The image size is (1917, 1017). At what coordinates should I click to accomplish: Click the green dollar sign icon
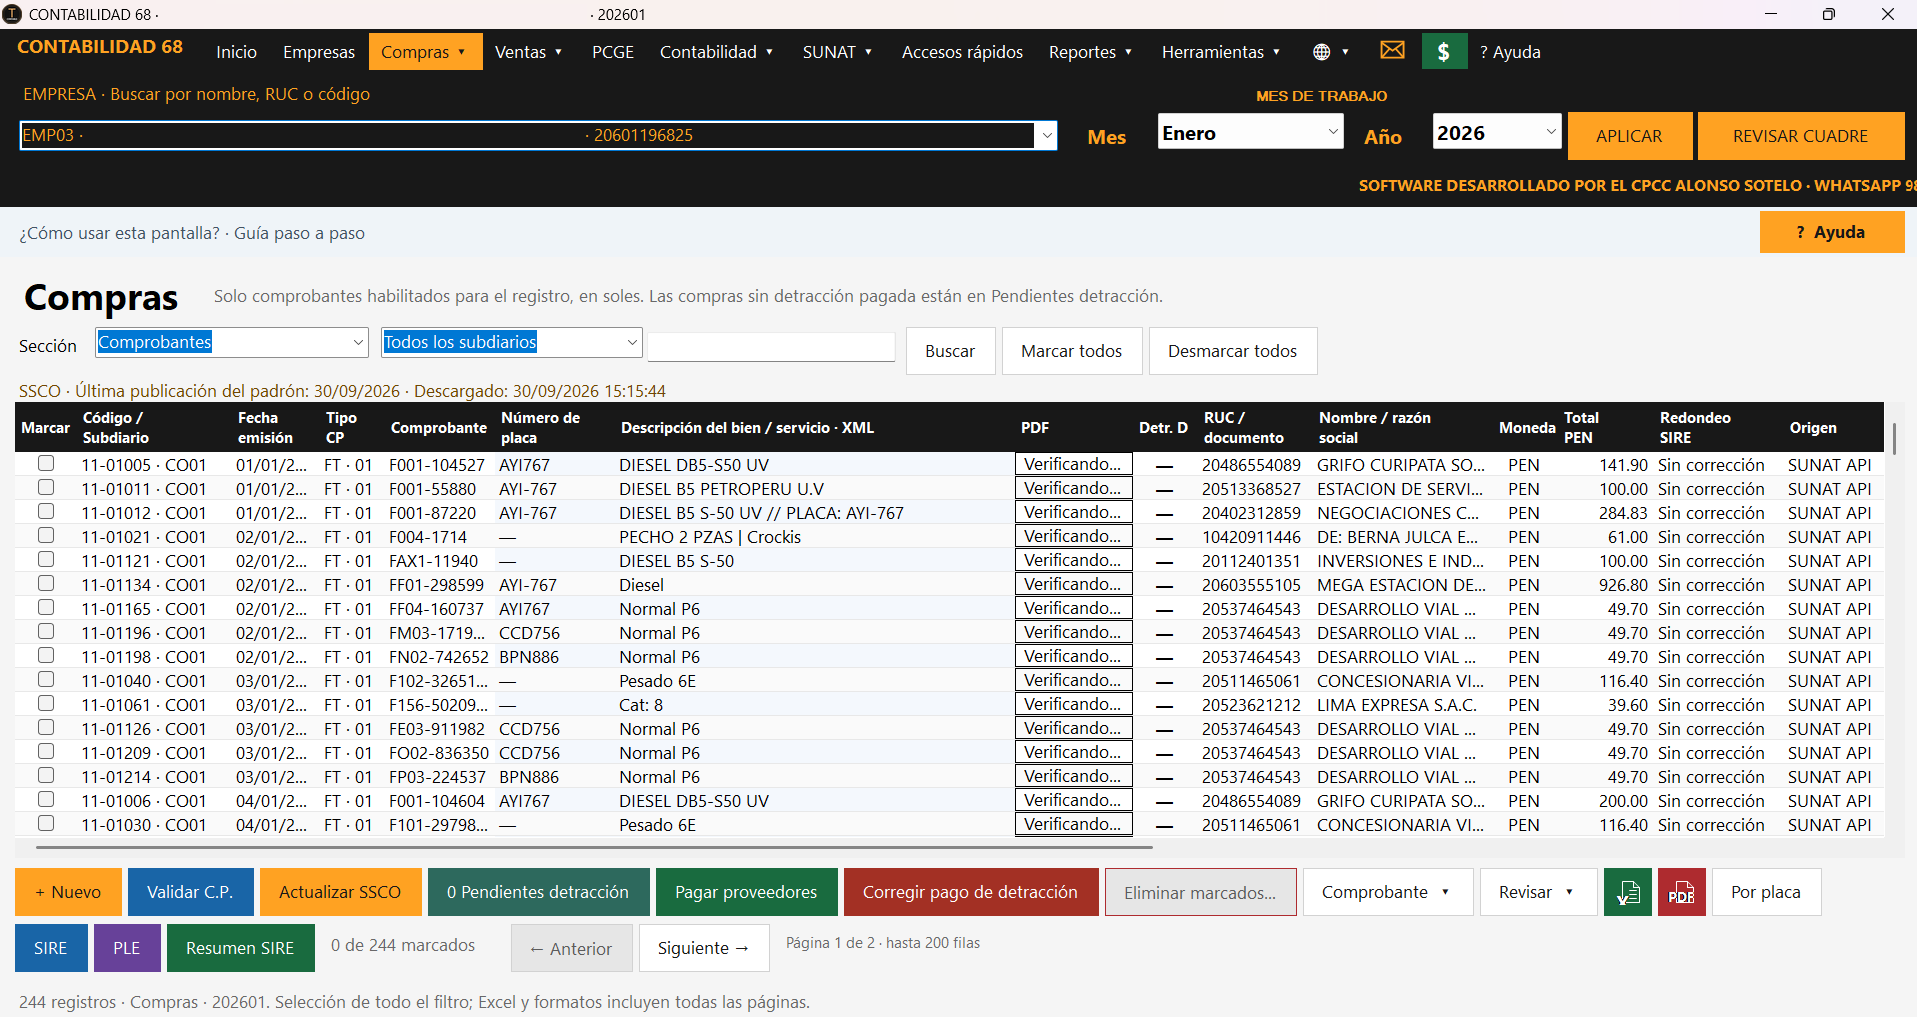pos(1444,52)
